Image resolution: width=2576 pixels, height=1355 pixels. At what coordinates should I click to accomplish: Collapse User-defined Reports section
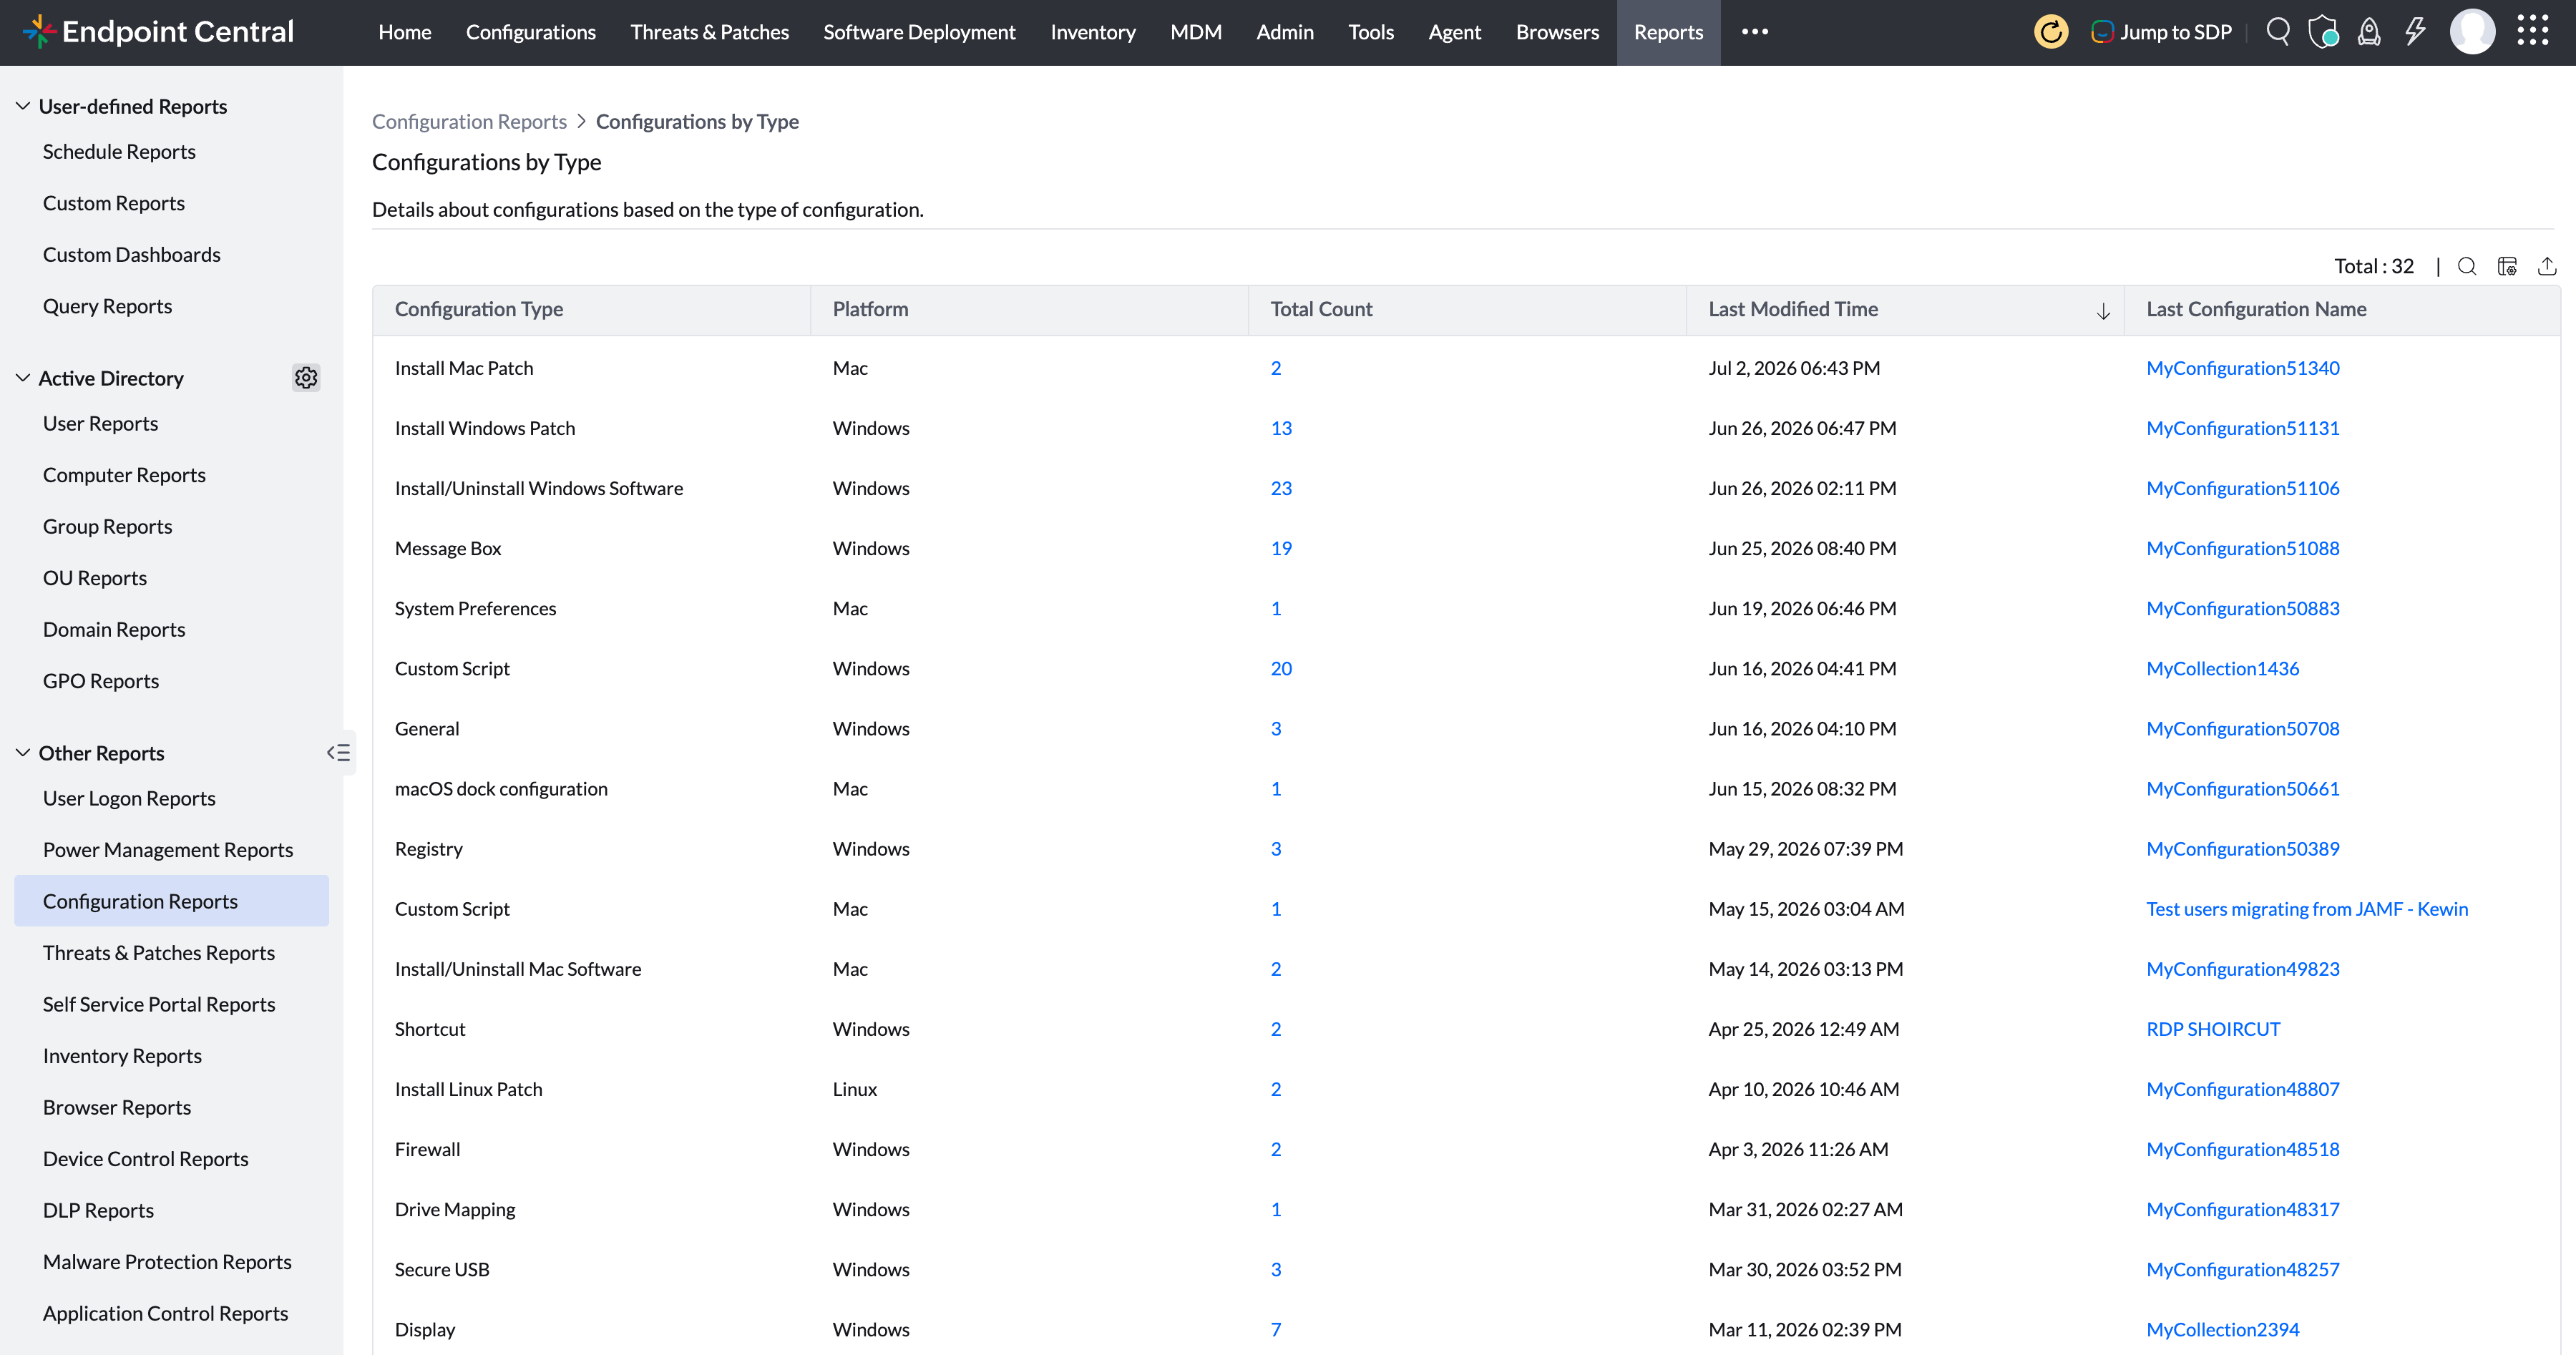(22, 106)
